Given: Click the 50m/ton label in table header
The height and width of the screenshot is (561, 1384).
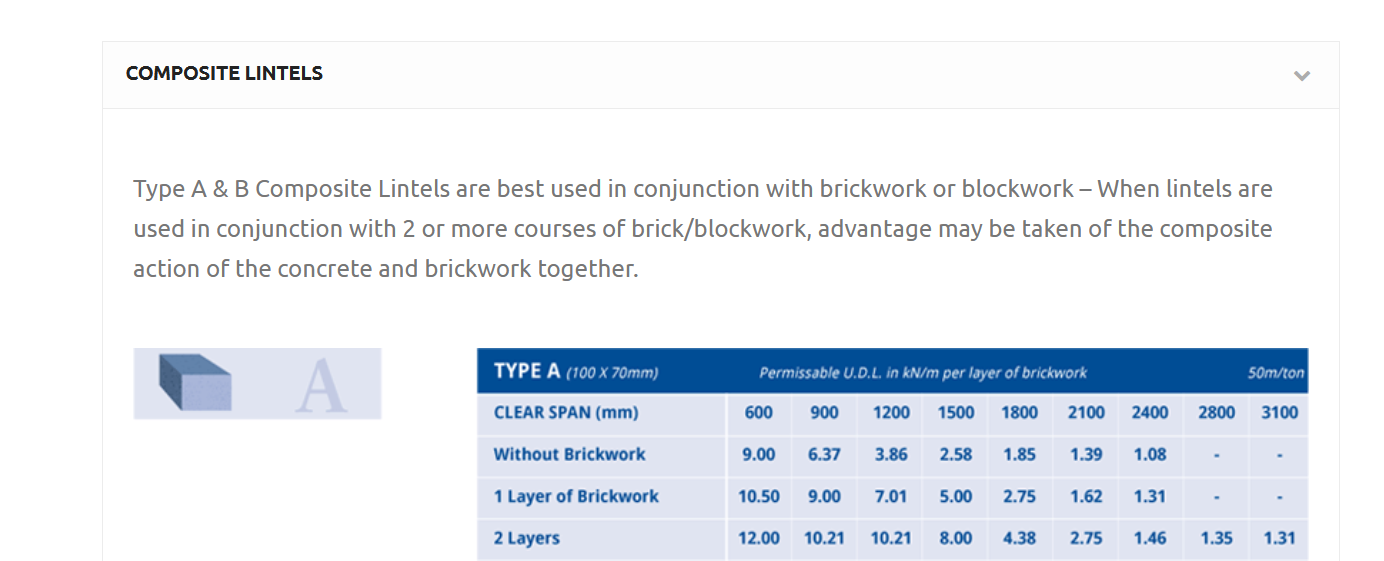Looking at the screenshot, I should click(x=1275, y=373).
